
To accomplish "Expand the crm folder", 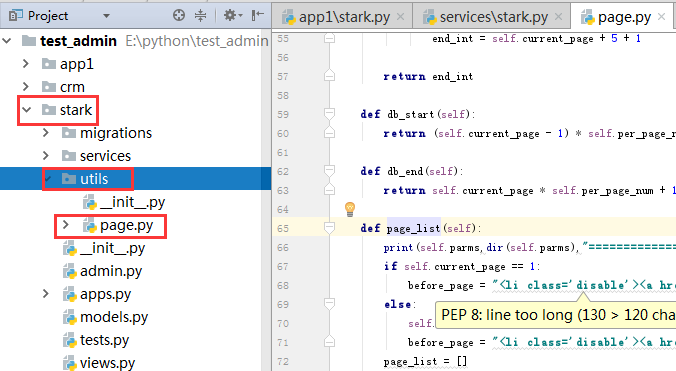I will coord(26,87).
